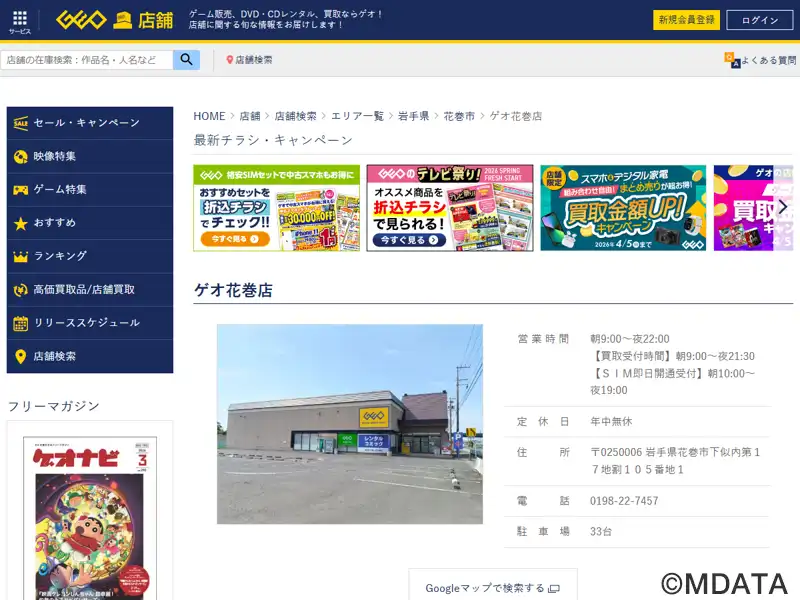
Task: Go to 店舗 breadcrumb
Action: [250, 116]
